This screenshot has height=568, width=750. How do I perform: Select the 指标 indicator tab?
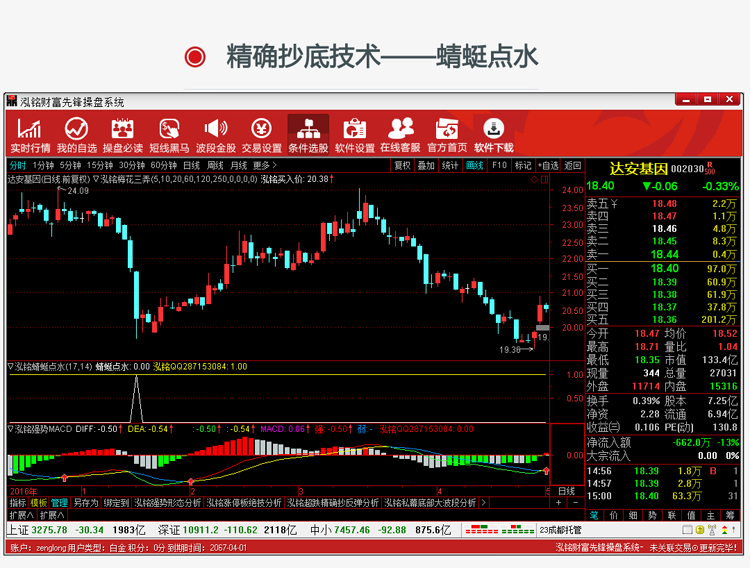[x=18, y=503]
